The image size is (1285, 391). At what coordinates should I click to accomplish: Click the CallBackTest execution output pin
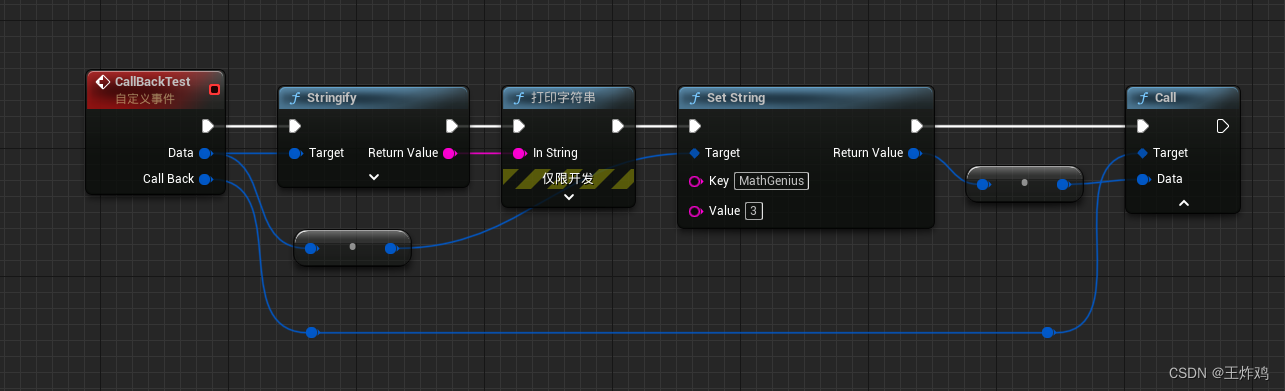[x=208, y=126]
